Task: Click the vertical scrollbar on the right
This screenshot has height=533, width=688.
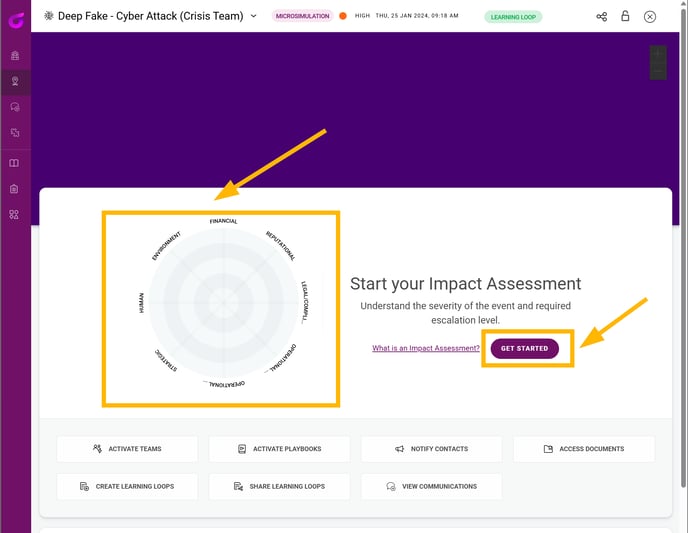Action: click(x=684, y=246)
